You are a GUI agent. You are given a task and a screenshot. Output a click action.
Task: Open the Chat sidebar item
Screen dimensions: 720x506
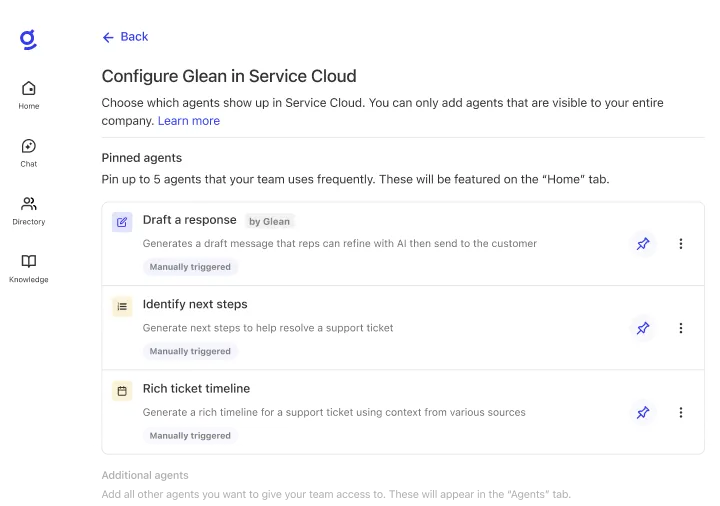click(x=28, y=153)
